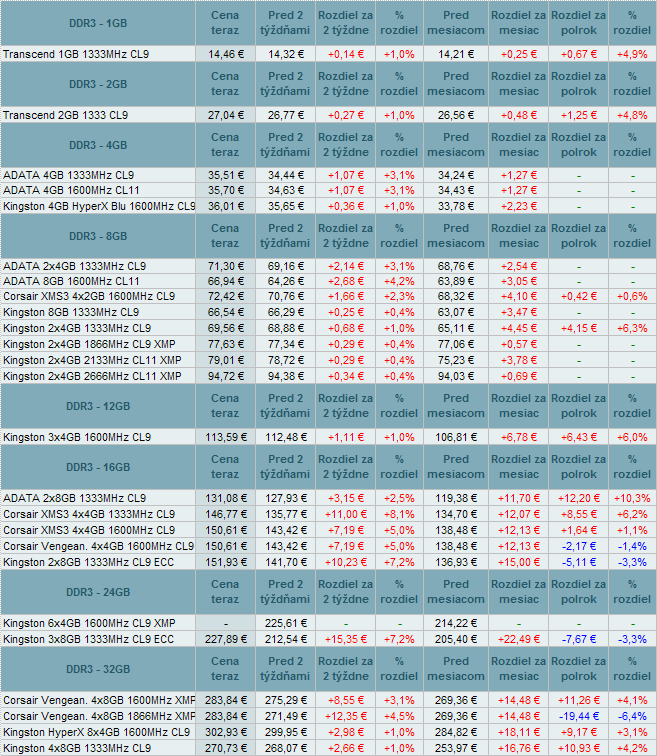Screen dimensions: 657x756
Task: Click Corsair Vengean. 4x4GB 1600MHz CL9 row
Action: tap(98, 546)
